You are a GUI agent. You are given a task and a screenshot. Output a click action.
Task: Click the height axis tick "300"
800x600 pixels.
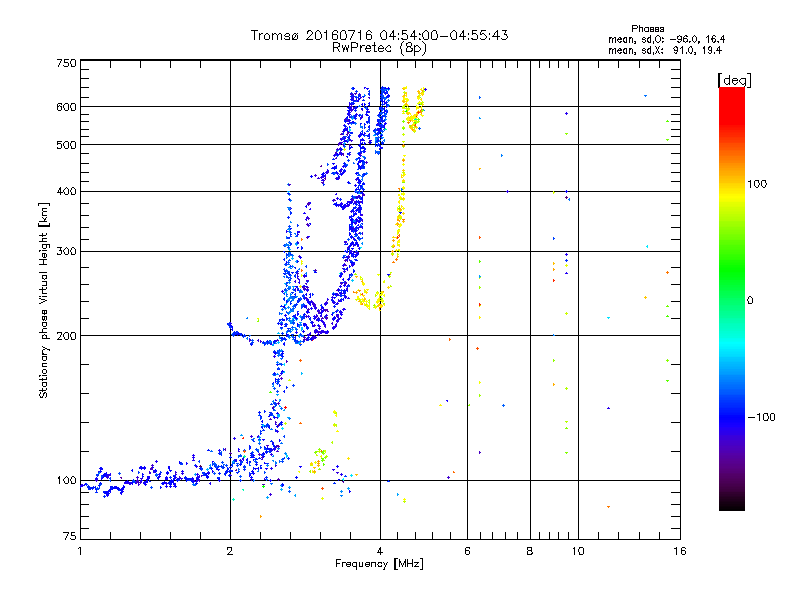click(67, 252)
